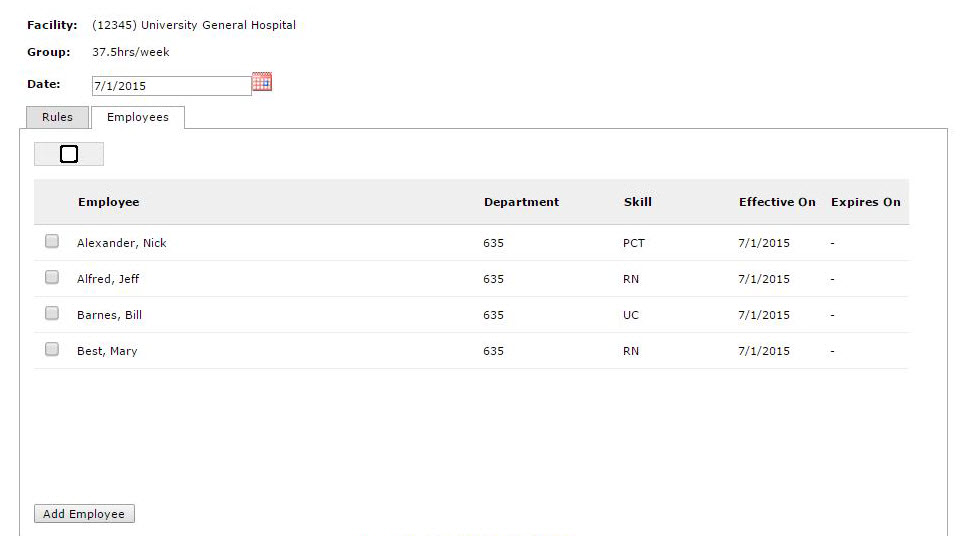The width and height of the screenshot is (972, 536).
Task: Click the UC skill cell for Barnes
Action: click(x=630, y=315)
